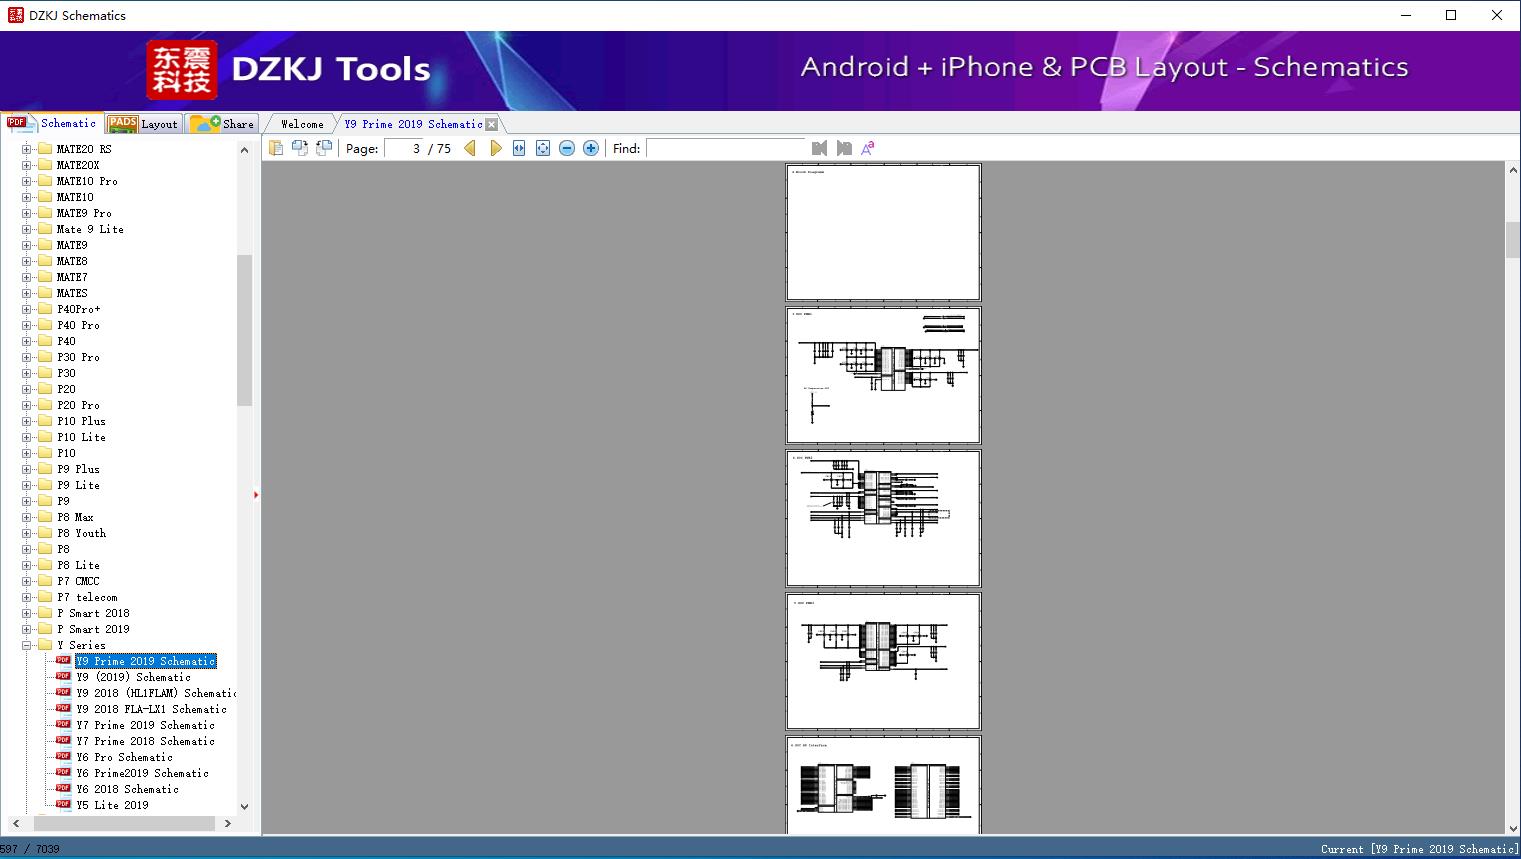Expand the P10 Plus folder
The image size is (1521, 859).
27,421
